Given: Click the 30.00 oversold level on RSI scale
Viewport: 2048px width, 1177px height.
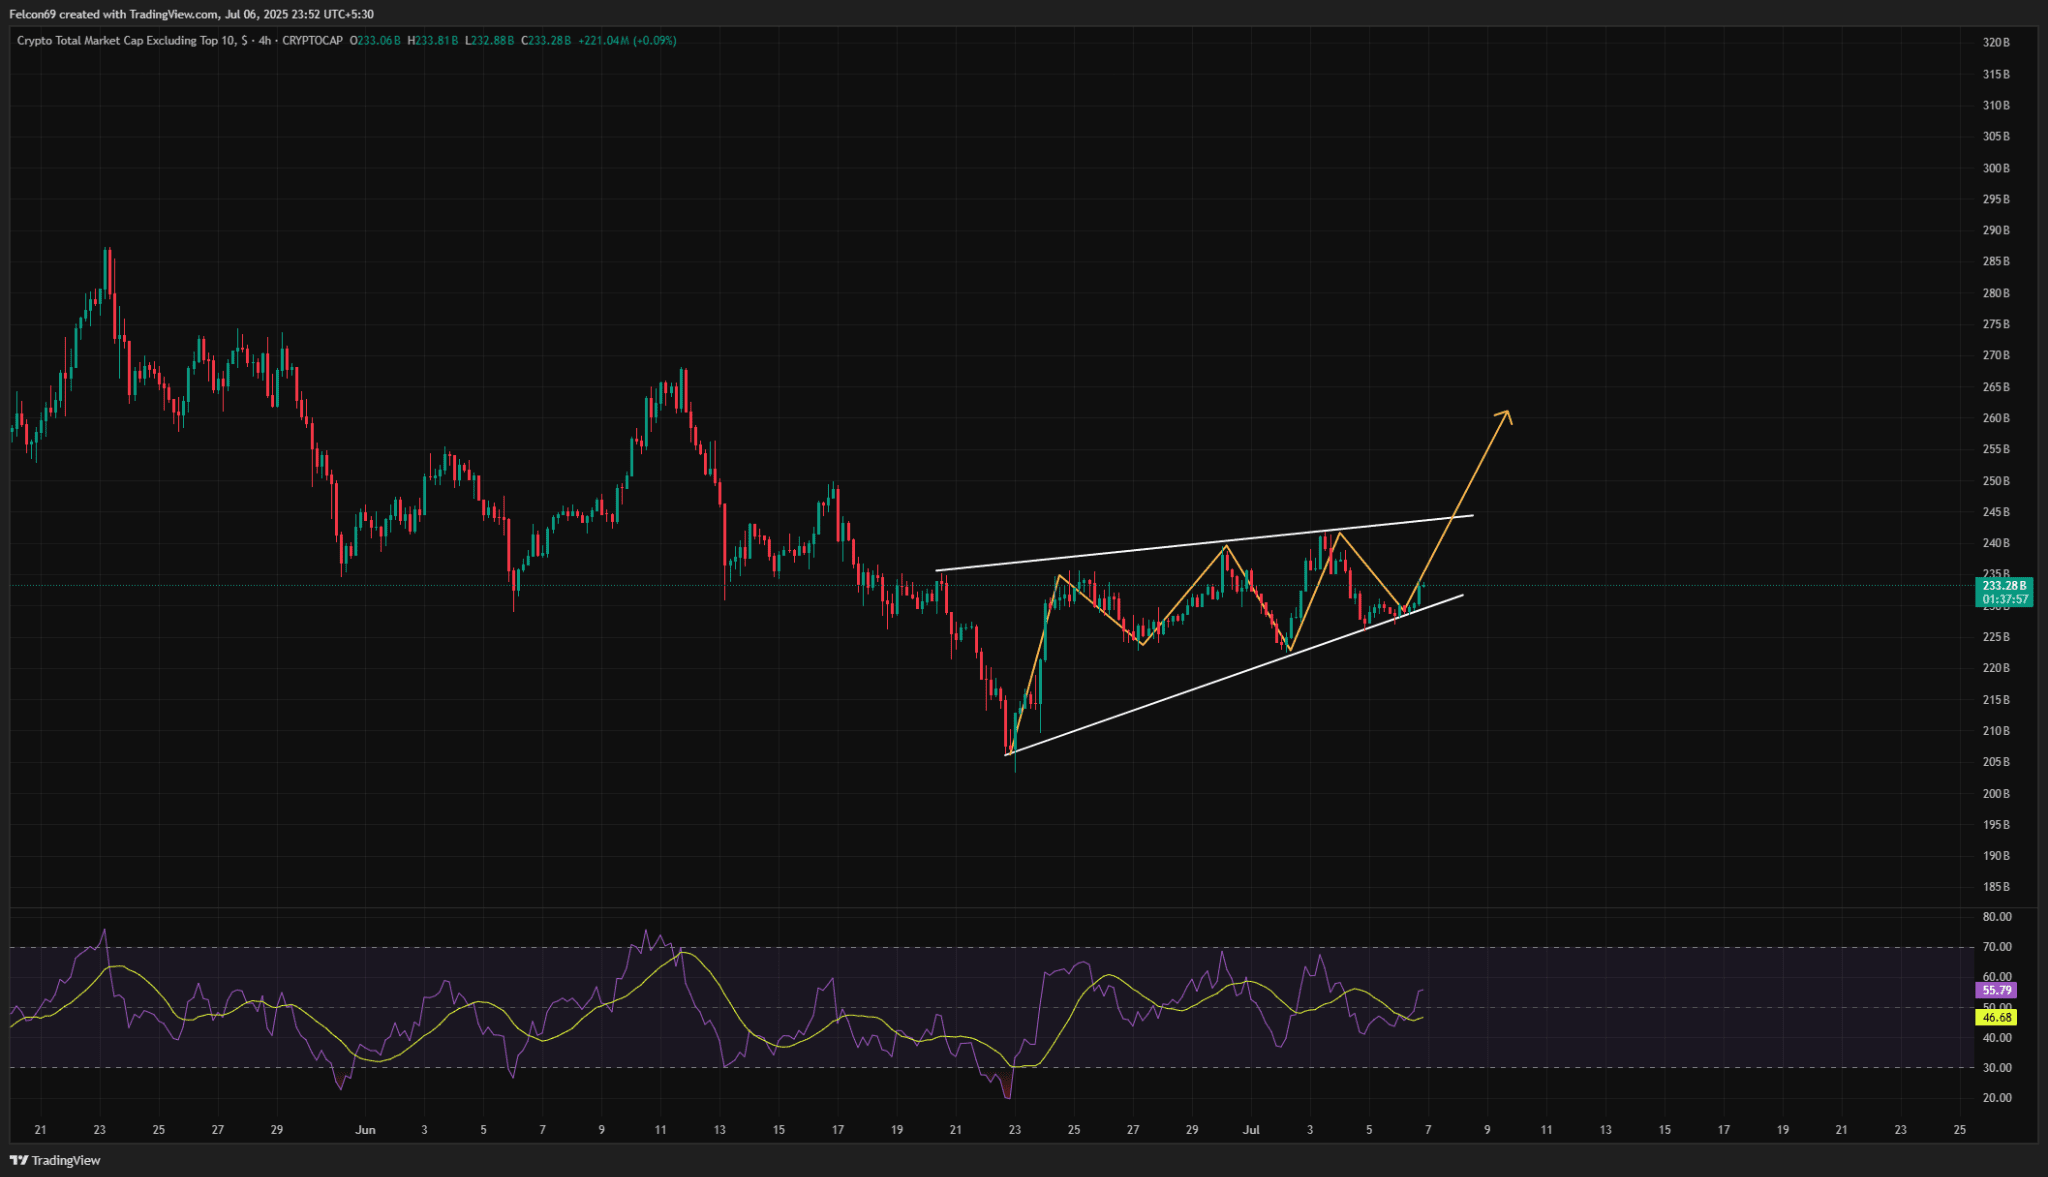Looking at the screenshot, I should point(1997,1068).
